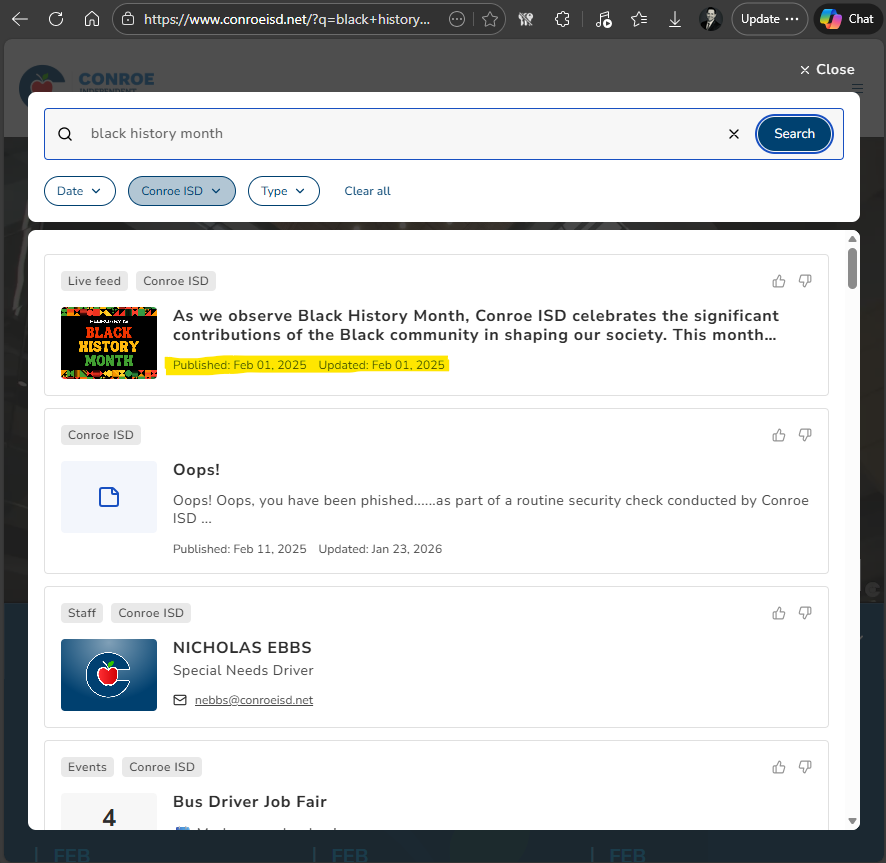This screenshot has width=886, height=863.
Task: Open the browser extensions puzzle icon
Action: pyautogui.click(x=562, y=19)
